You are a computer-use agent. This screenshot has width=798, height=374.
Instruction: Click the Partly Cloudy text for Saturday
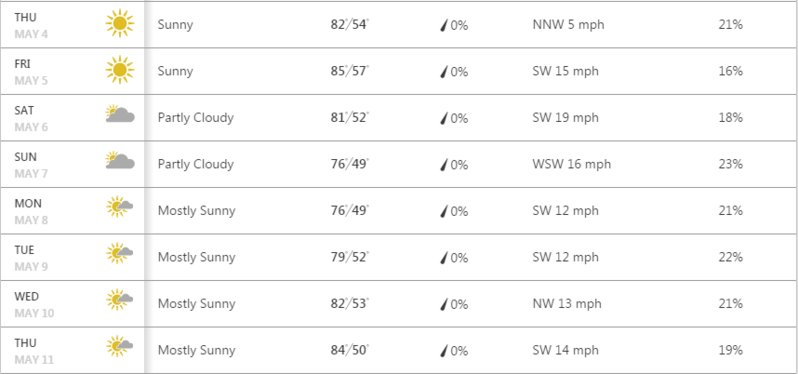pyautogui.click(x=195, y=118)
